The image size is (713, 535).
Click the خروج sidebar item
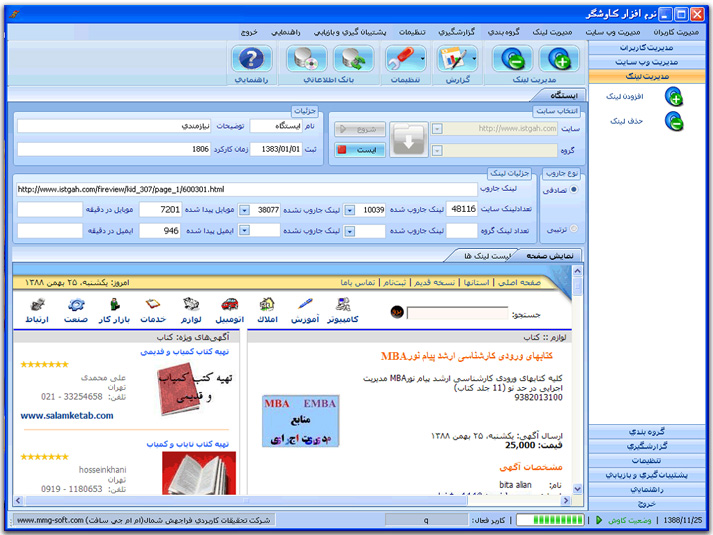pyautogui.click(x=647, y=504)
